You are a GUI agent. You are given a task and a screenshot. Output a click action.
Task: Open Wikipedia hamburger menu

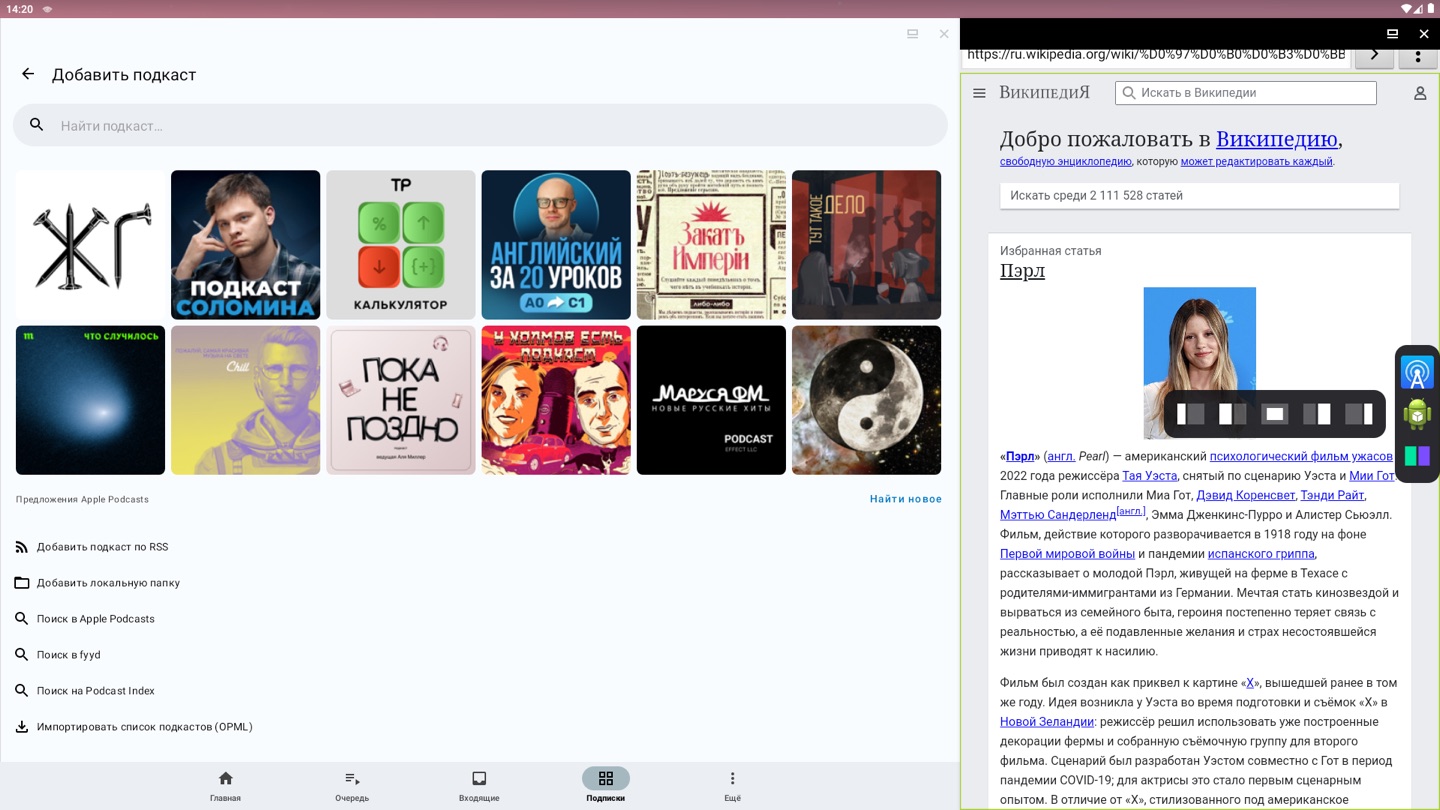pyautogui.click(x=979, y=93)
